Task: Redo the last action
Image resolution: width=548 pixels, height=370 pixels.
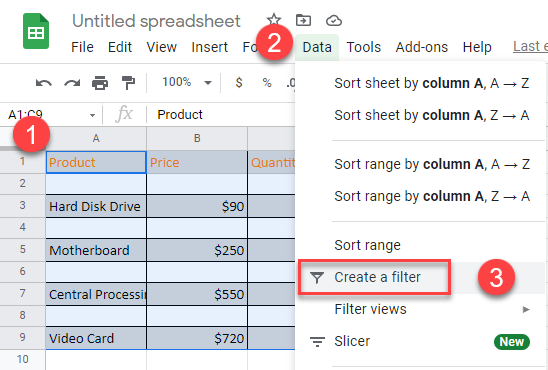Action: [72, 83]
